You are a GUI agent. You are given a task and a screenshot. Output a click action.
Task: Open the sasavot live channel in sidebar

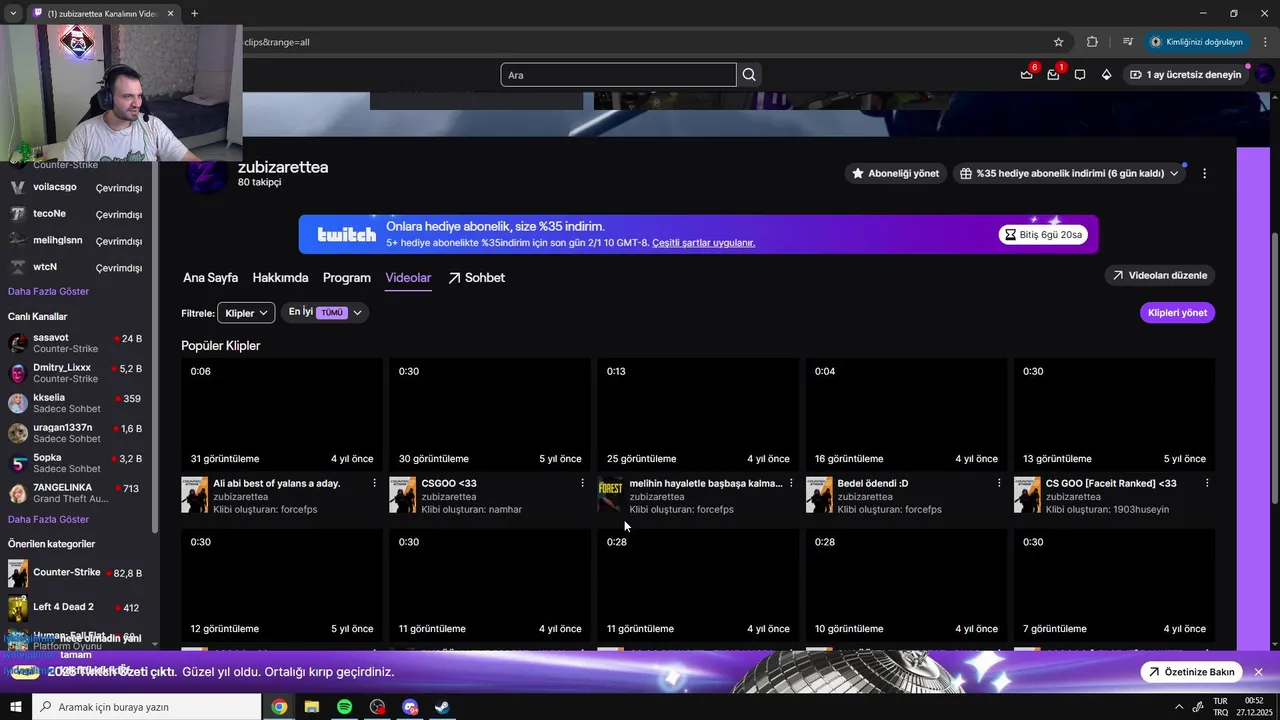point(76,343)
